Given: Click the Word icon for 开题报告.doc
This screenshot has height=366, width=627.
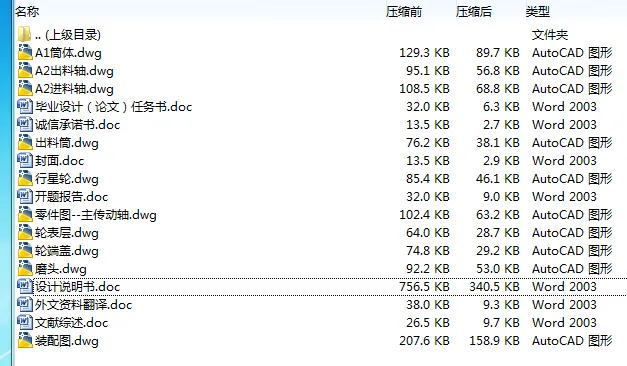Looking at the screenshot, I should click(25, 196).
